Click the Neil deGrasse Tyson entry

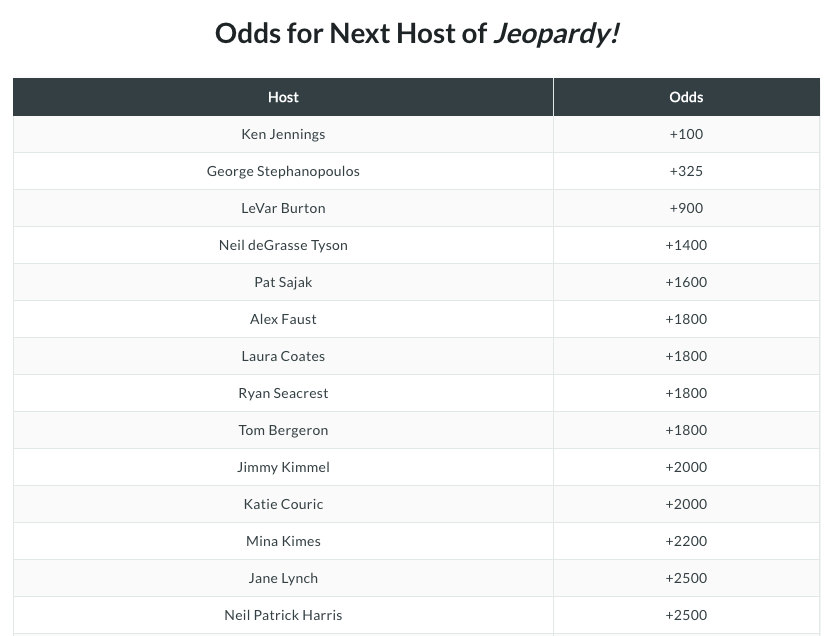point(283,245)
